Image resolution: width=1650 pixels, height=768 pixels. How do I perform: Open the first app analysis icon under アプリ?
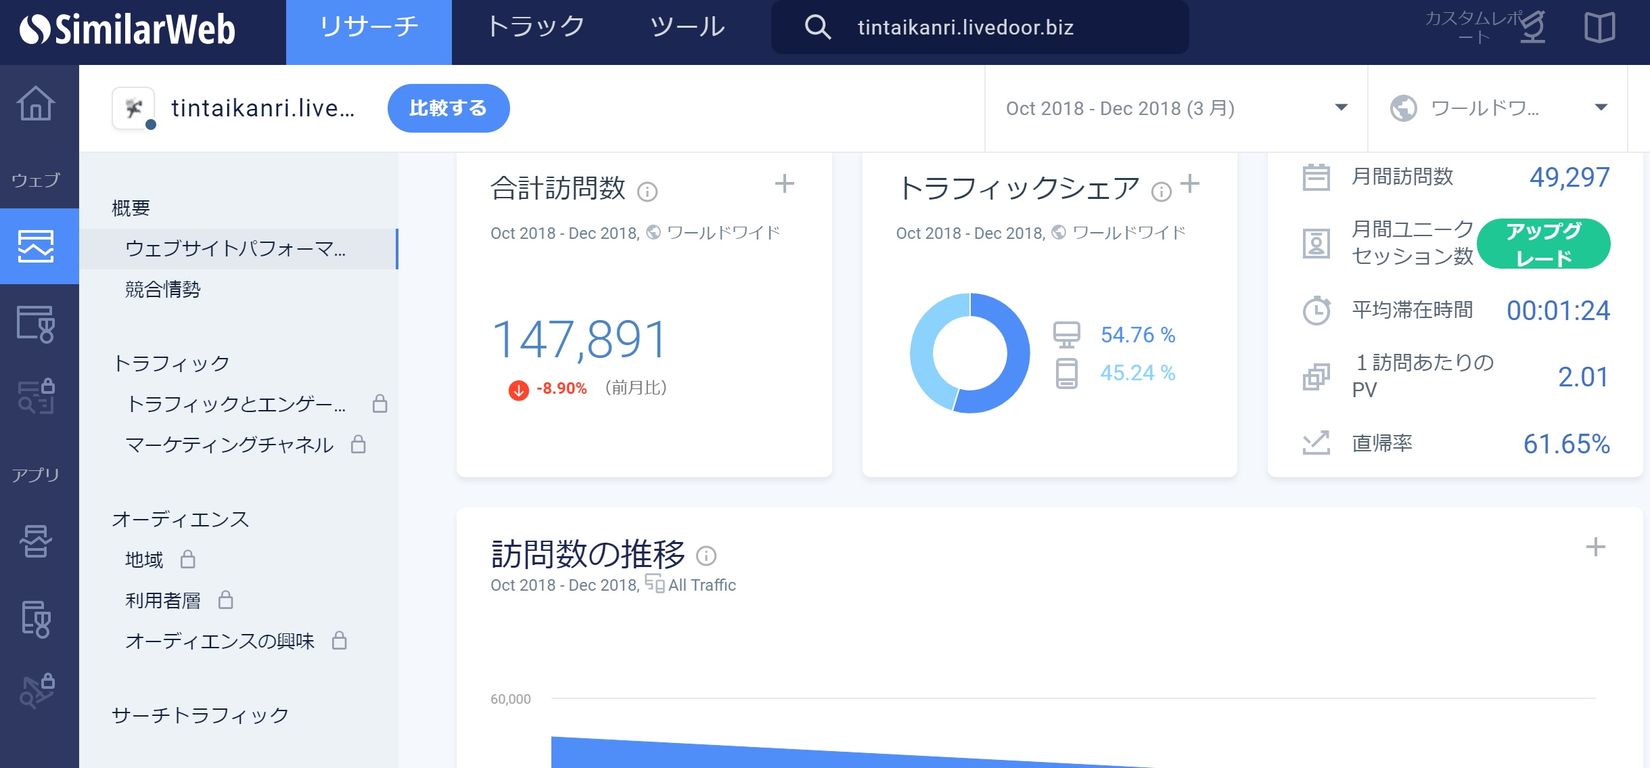[x=36, y=541]
